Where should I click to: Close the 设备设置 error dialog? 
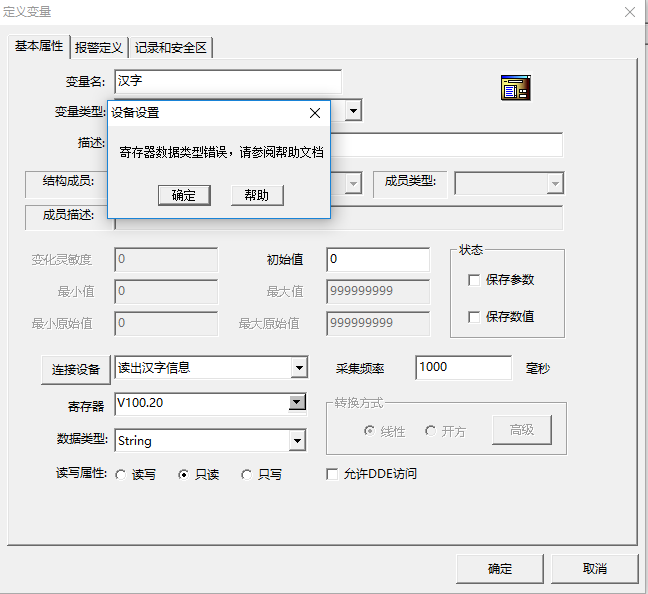point(315,113)
